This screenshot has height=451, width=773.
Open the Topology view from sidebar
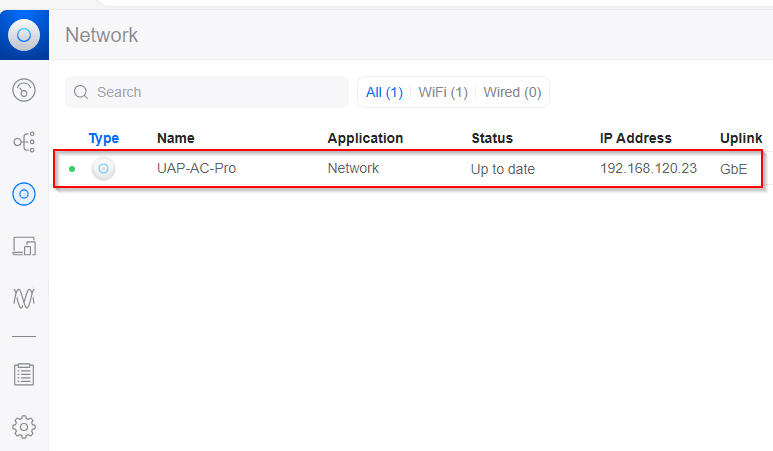[24, 142]
